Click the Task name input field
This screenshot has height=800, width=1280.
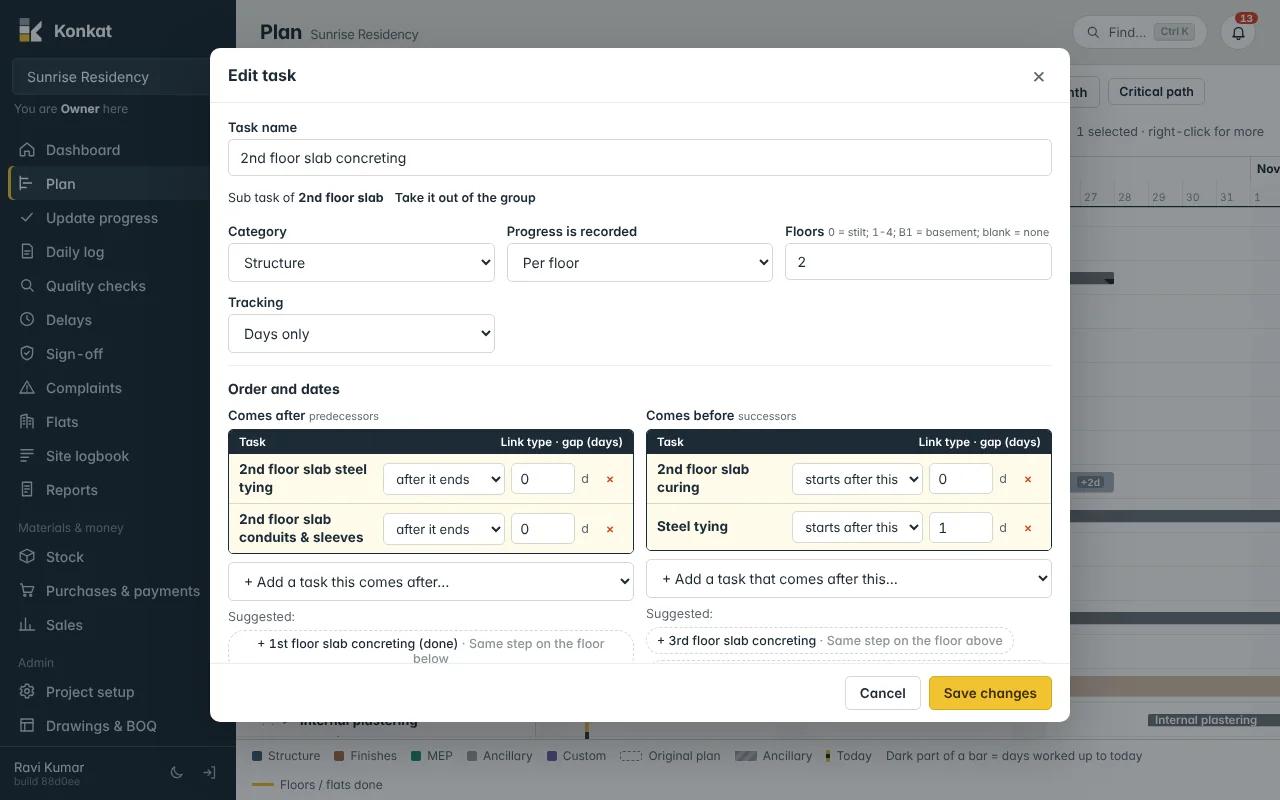tap(640, 158)
